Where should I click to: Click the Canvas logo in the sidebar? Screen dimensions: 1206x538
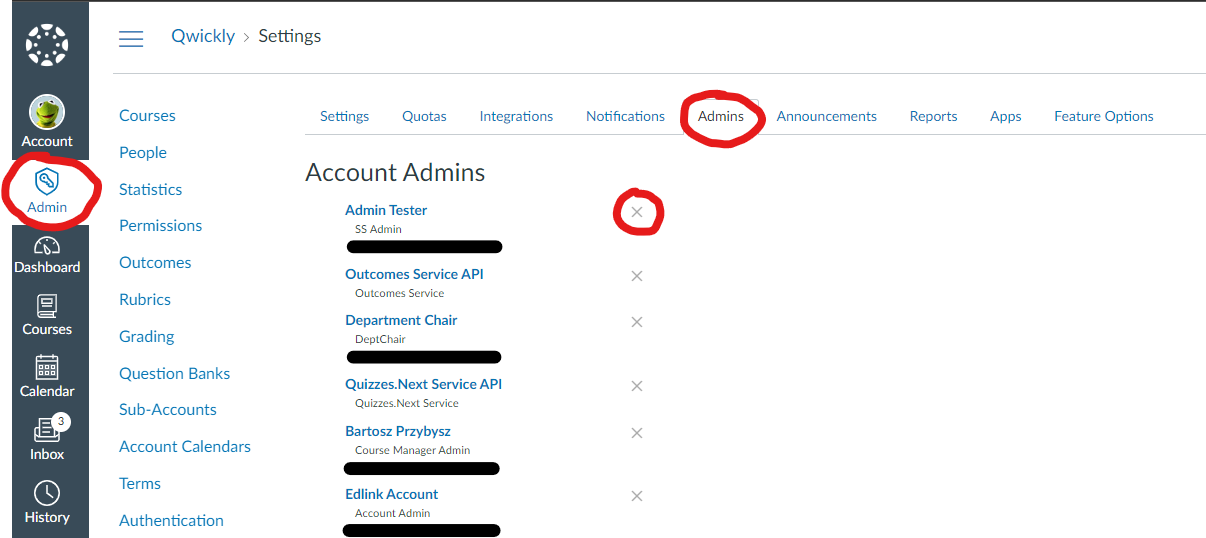[46, 45]
